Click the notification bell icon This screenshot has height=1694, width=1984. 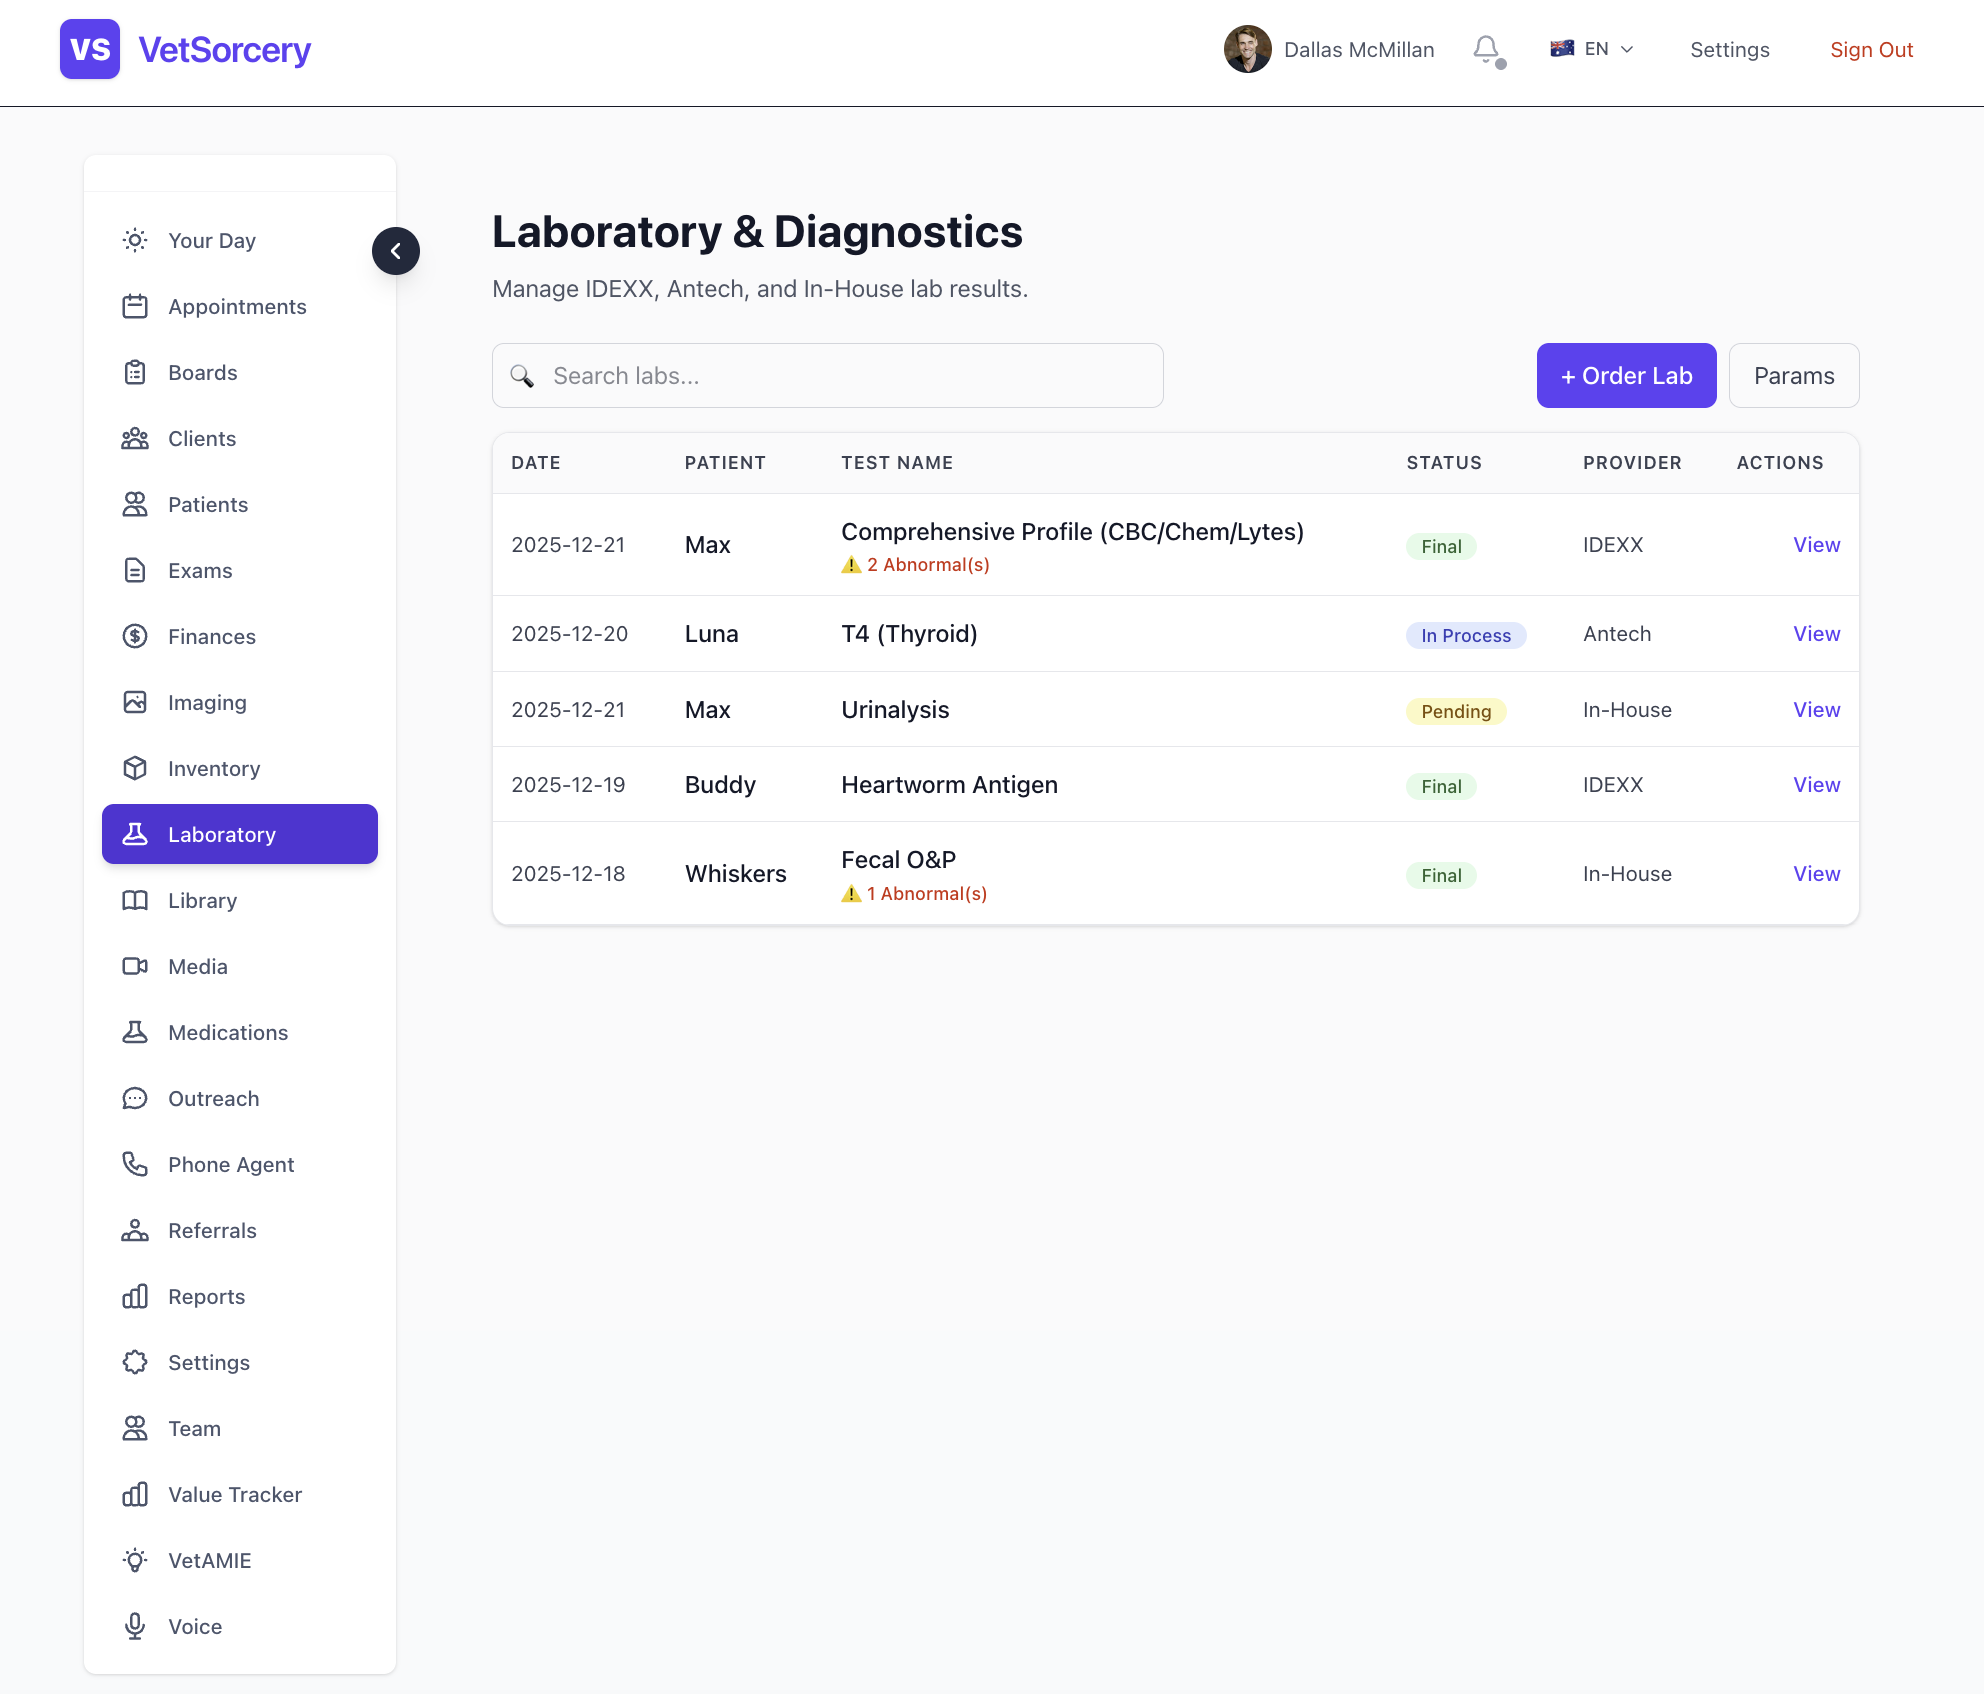(1486, 49)
